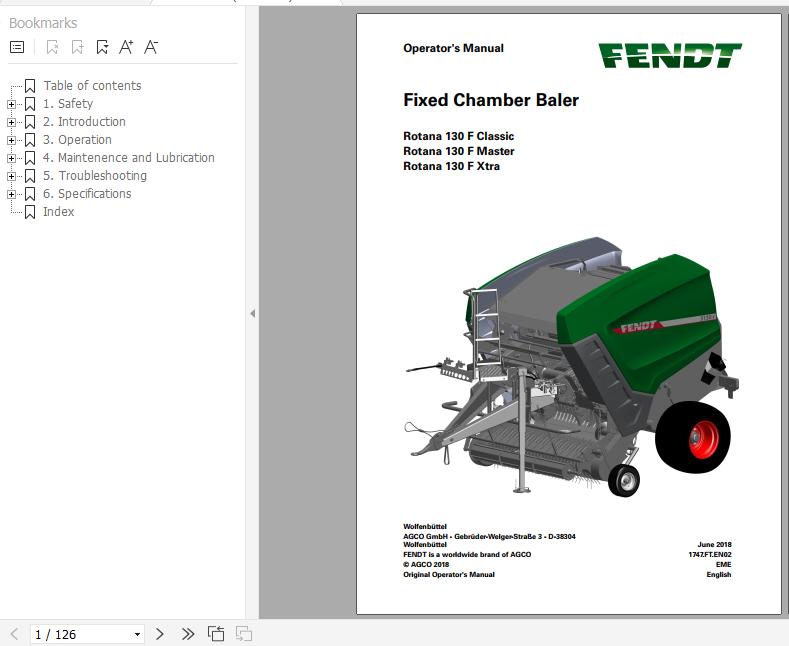Viewport: 789px width, 646px height.
Task: Click the Rotana 130 F Xtra line
Action: [451, 166]
